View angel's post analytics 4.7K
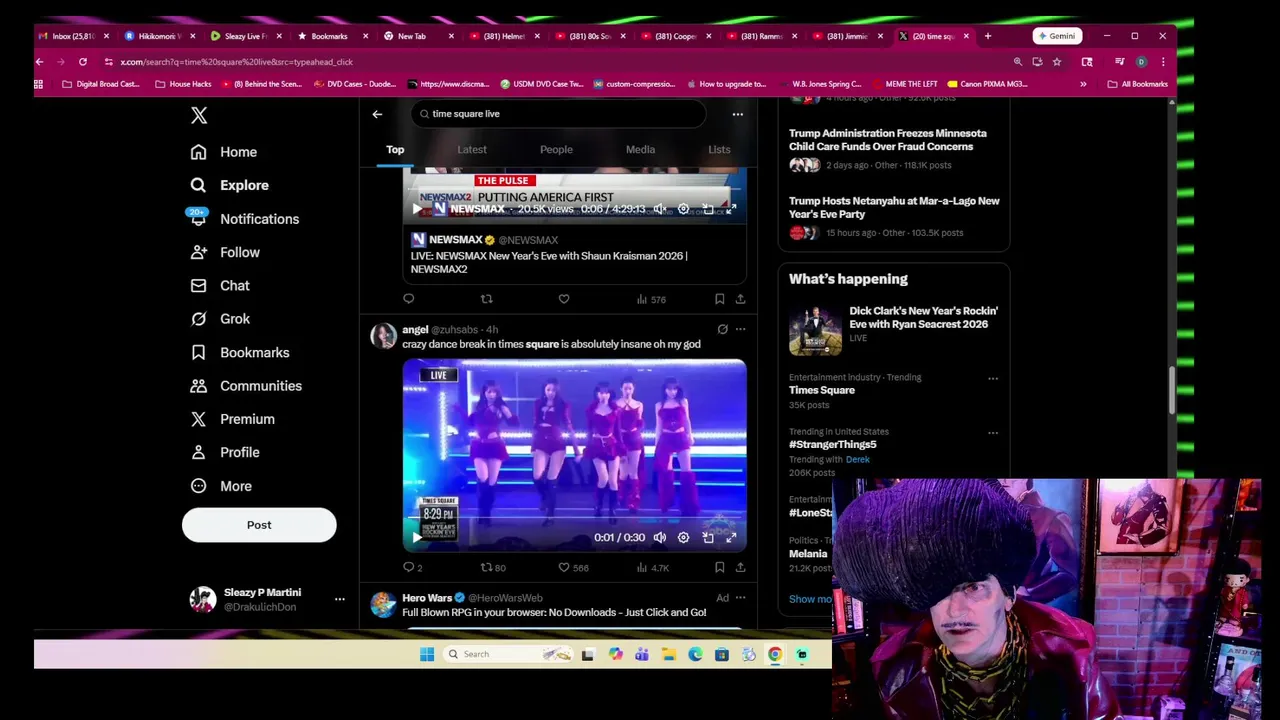This screenshot has height=720, width=1280. point(652,568)
